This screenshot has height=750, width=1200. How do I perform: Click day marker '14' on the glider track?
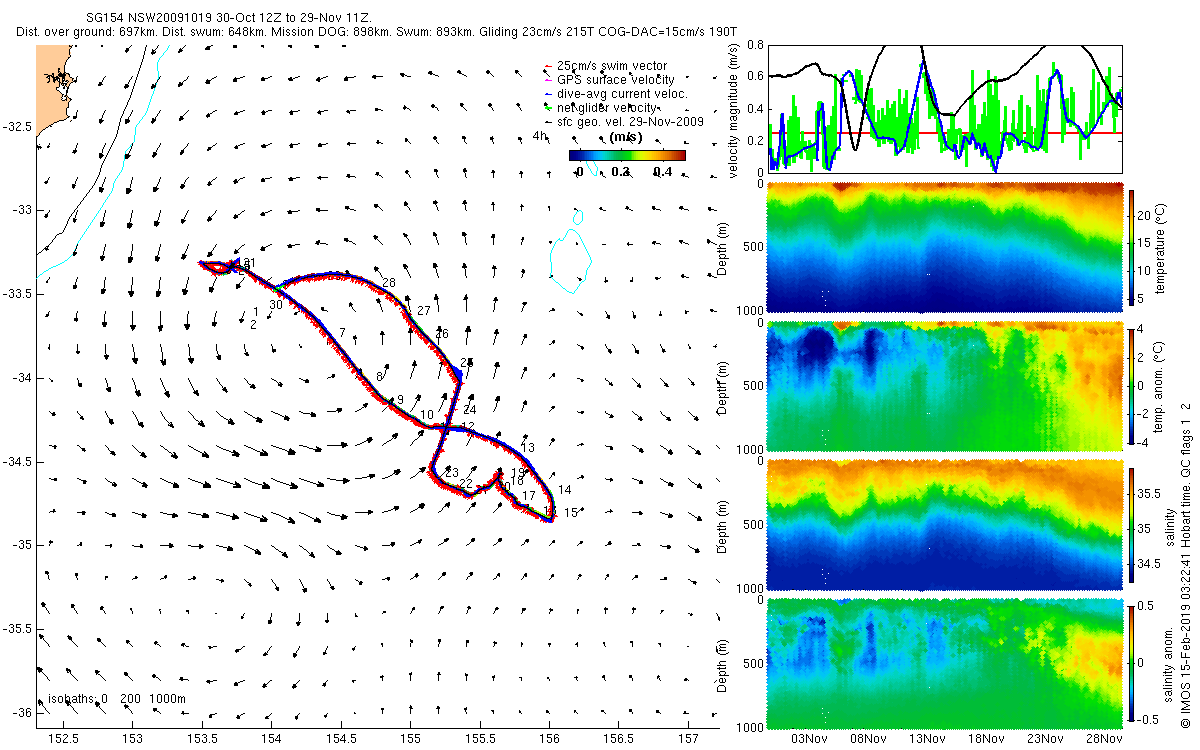tap(565, 490)
